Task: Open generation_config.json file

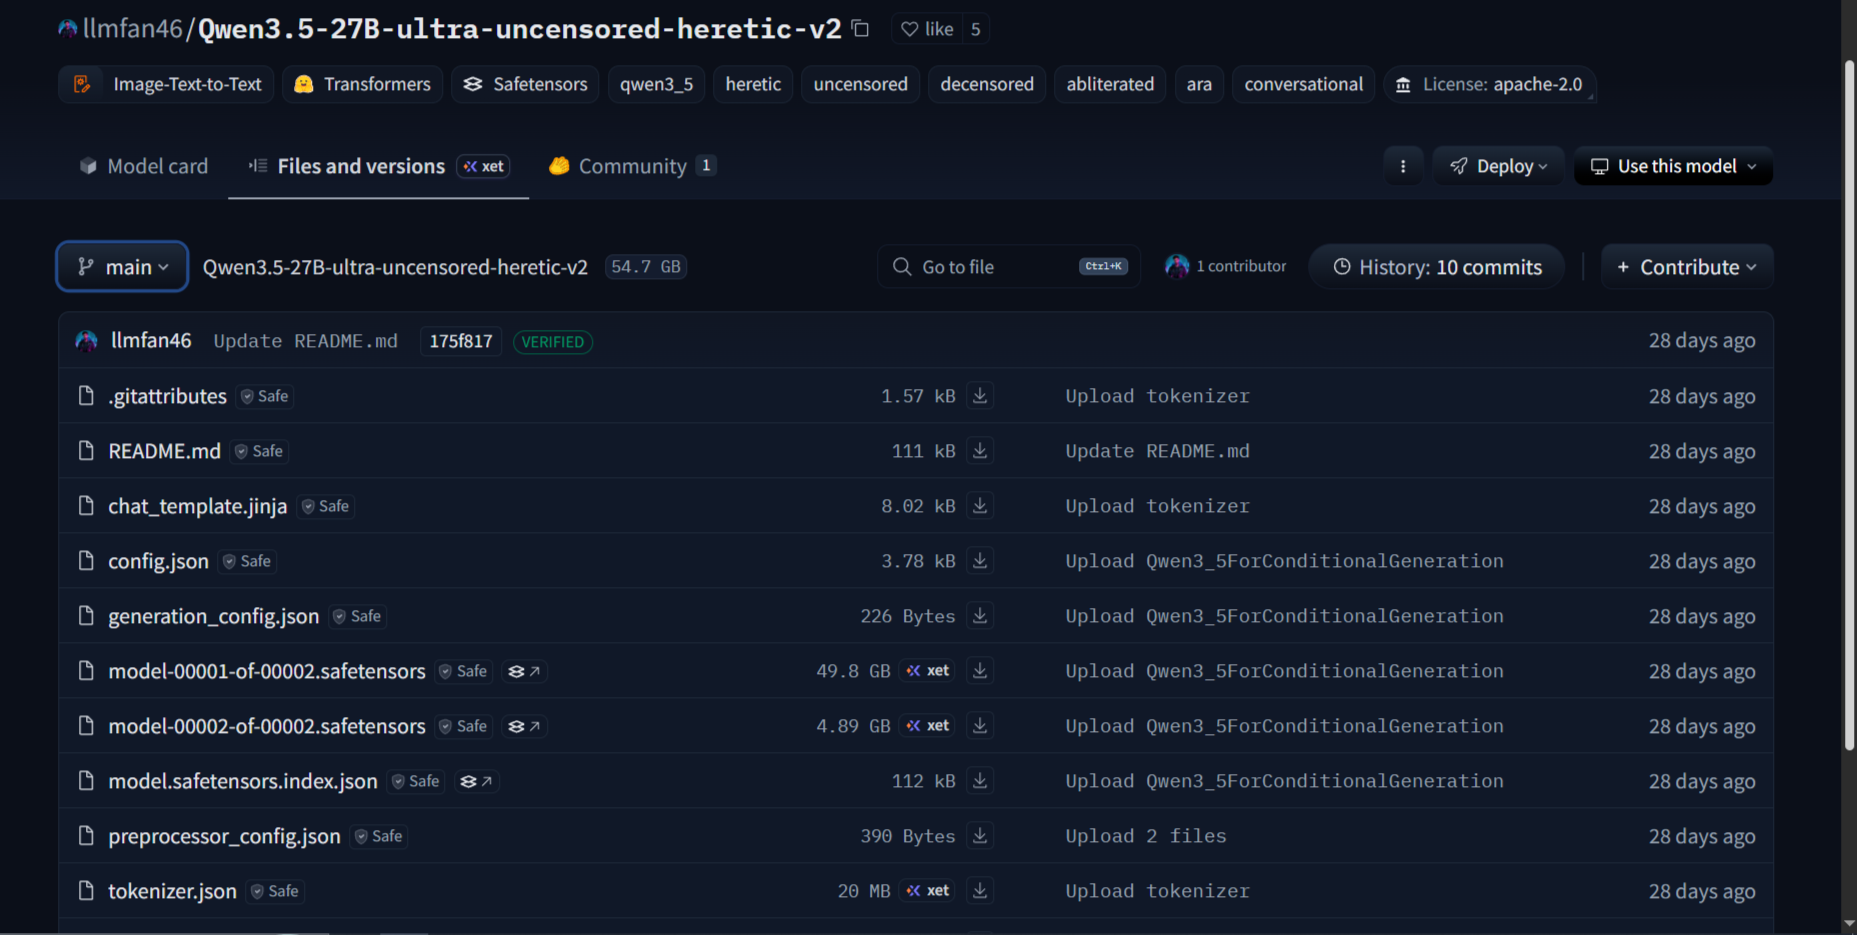Action: (214, 616)
